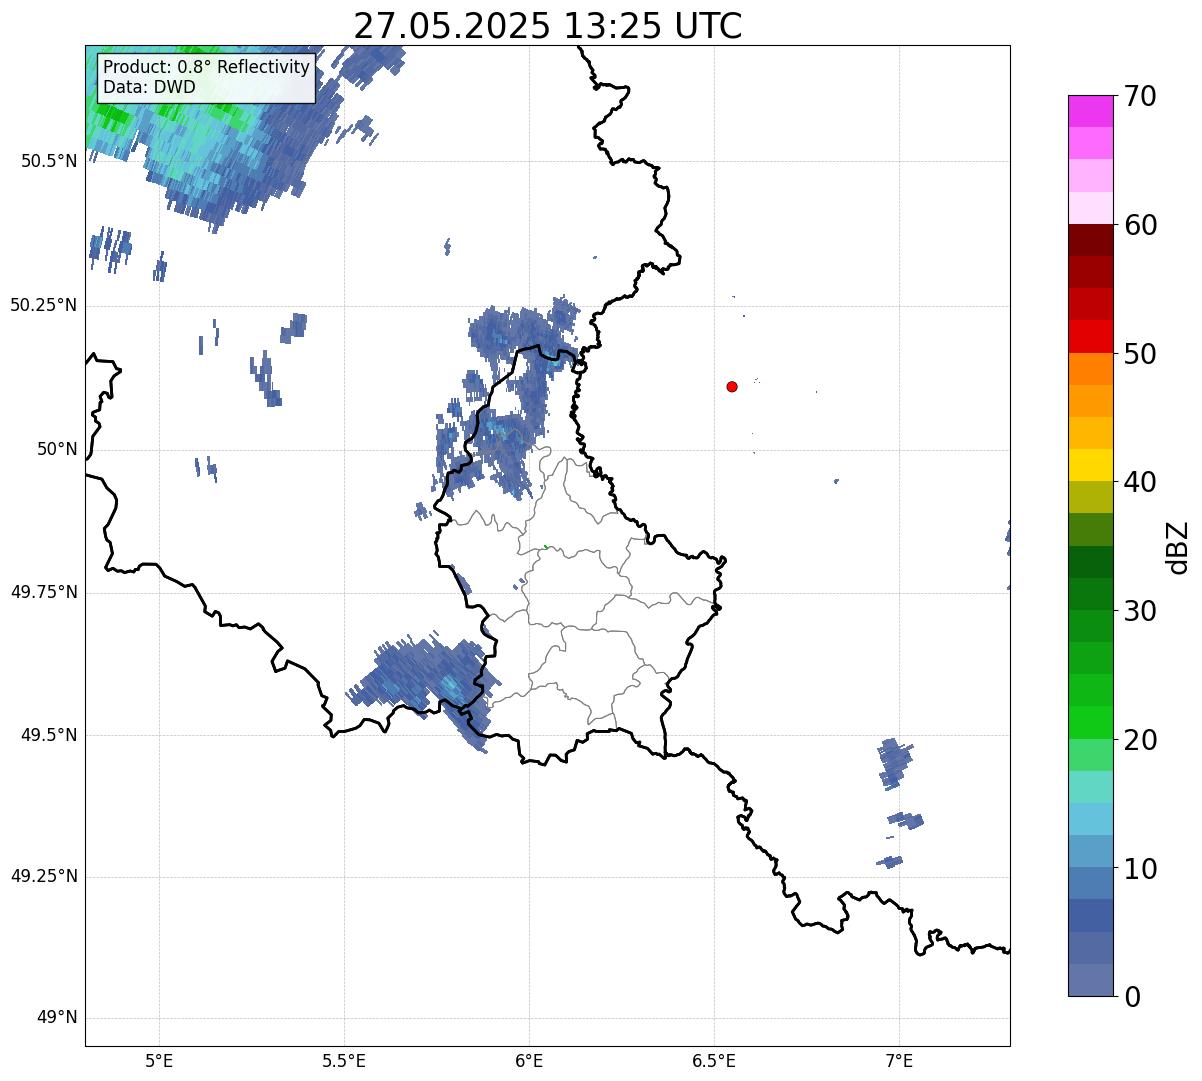Image resolution: width=1202 pixels, height=1081 pixels.
Task: Pick the bottom grey-blue segment just above 0
Action: 1090,980
